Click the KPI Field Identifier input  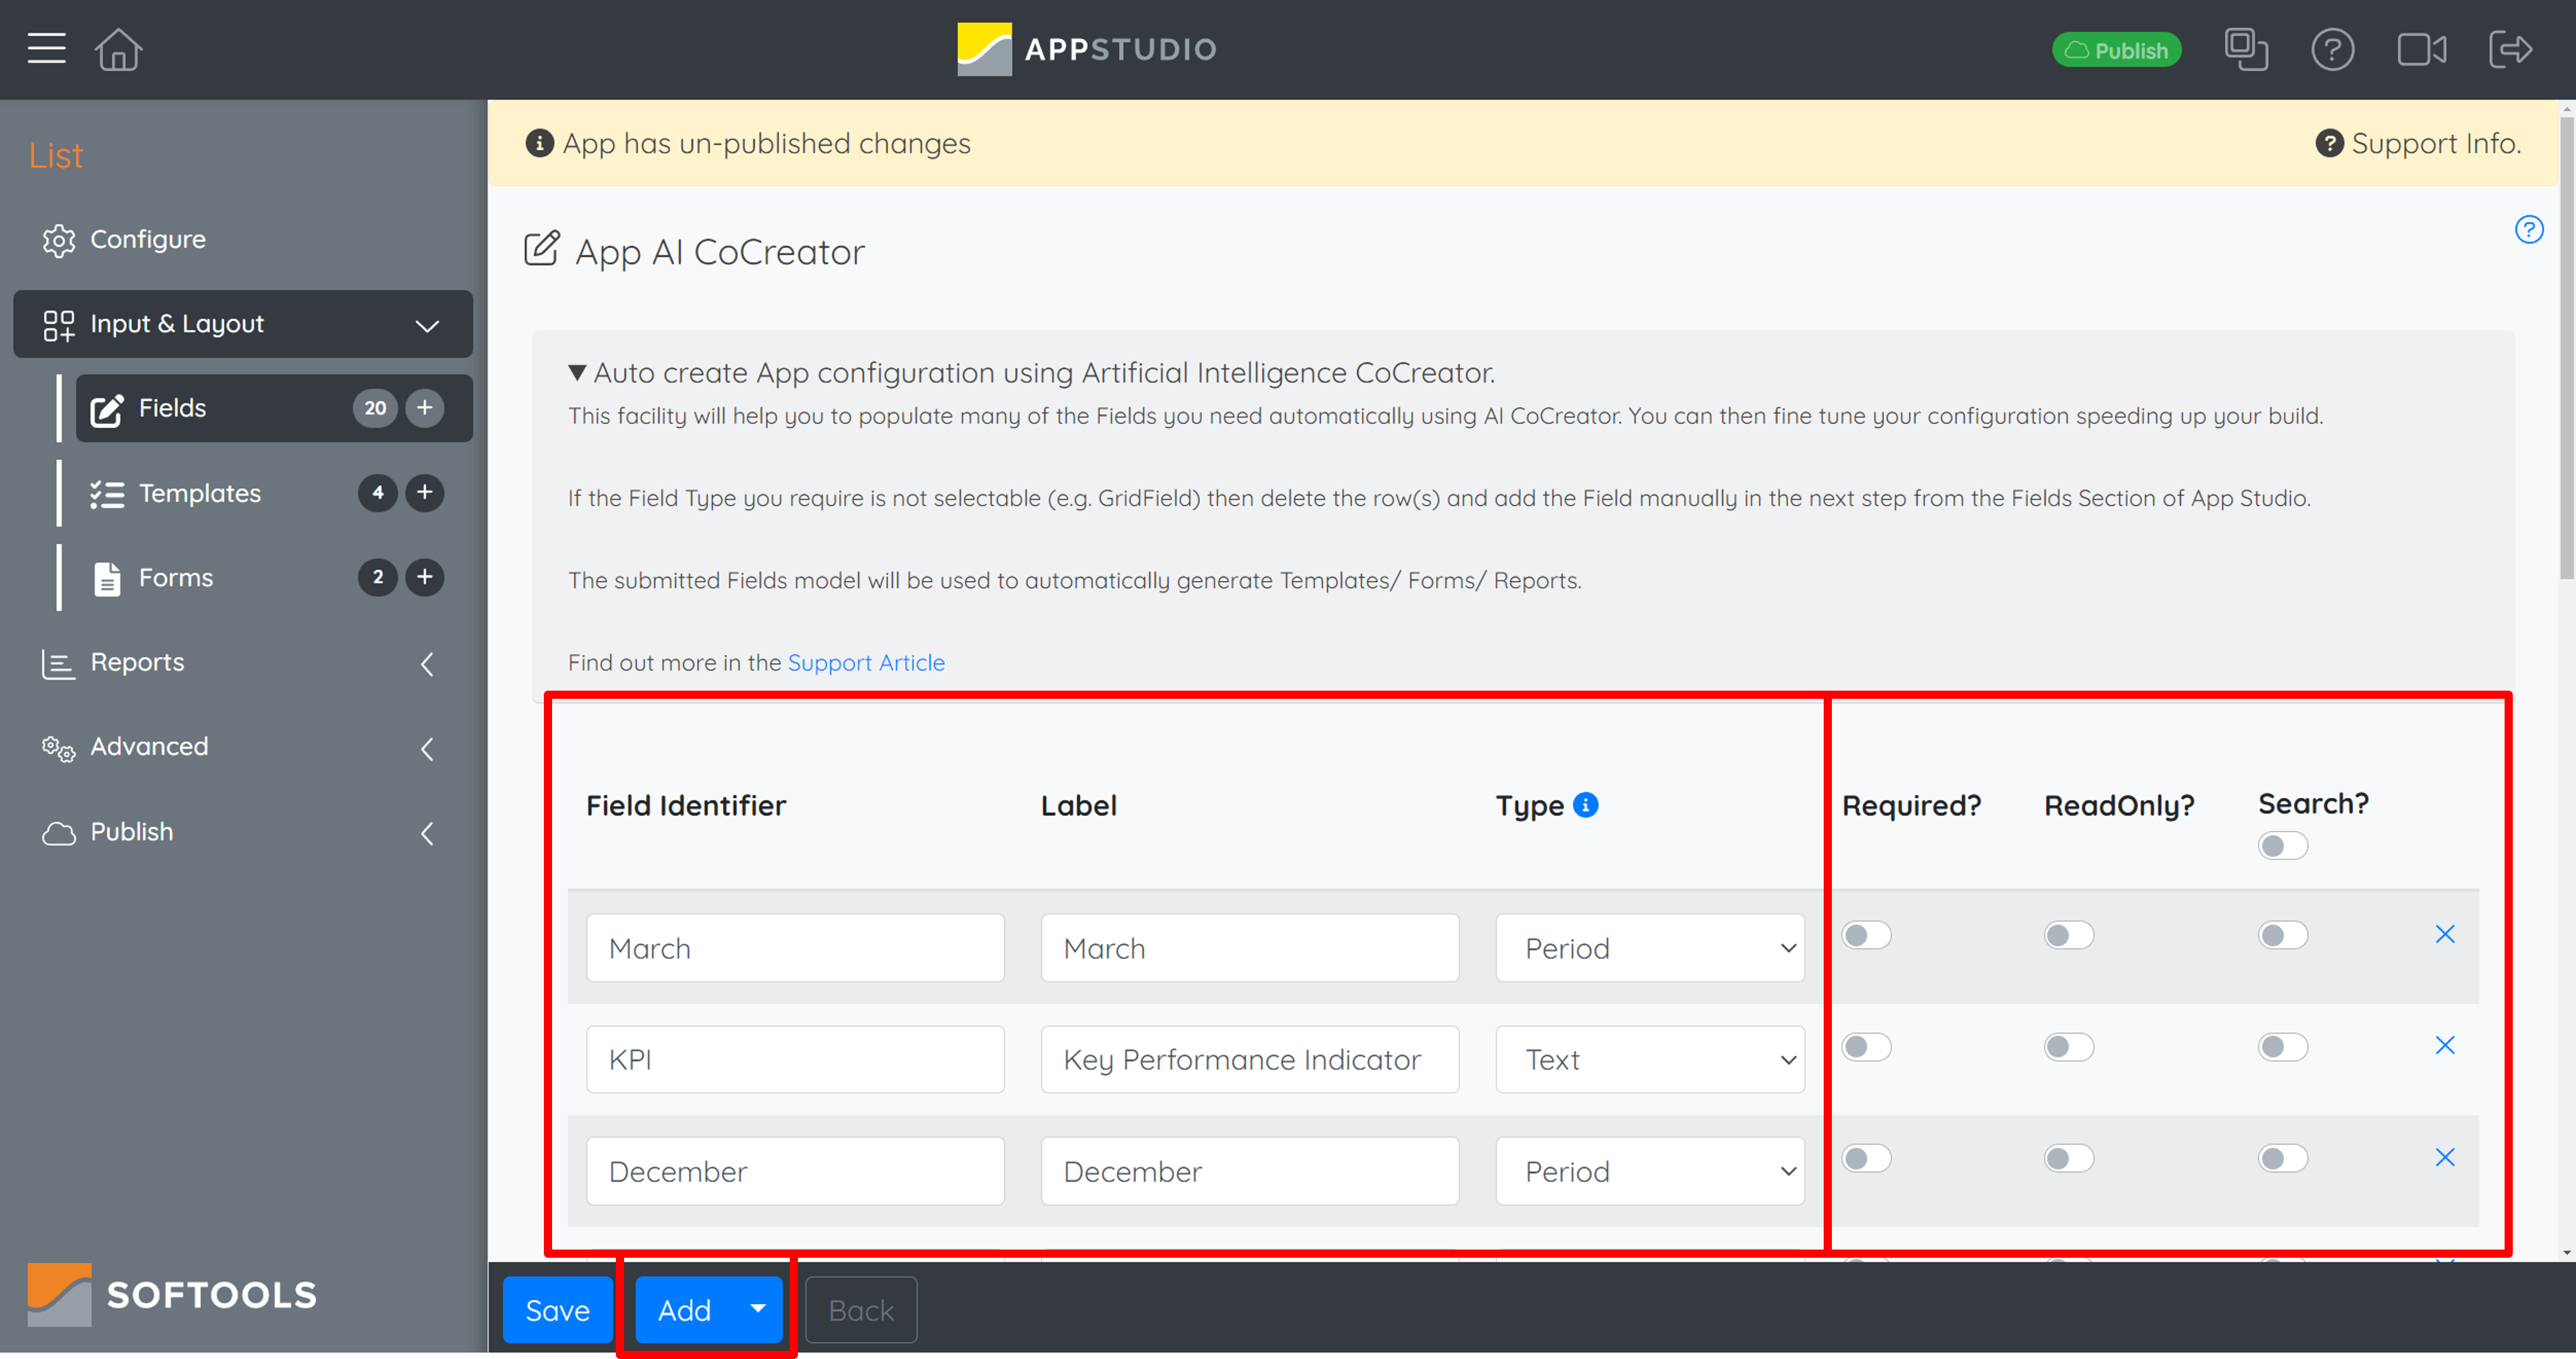point(795,1059)
